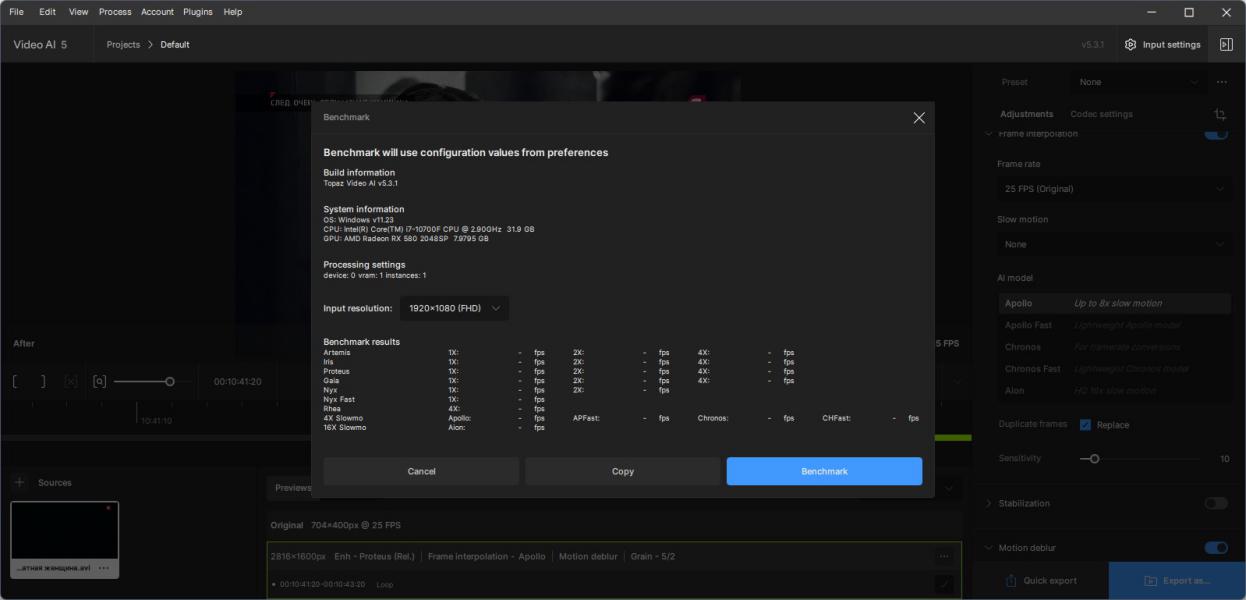Click the Video AI 5 logo

point(40,45)
